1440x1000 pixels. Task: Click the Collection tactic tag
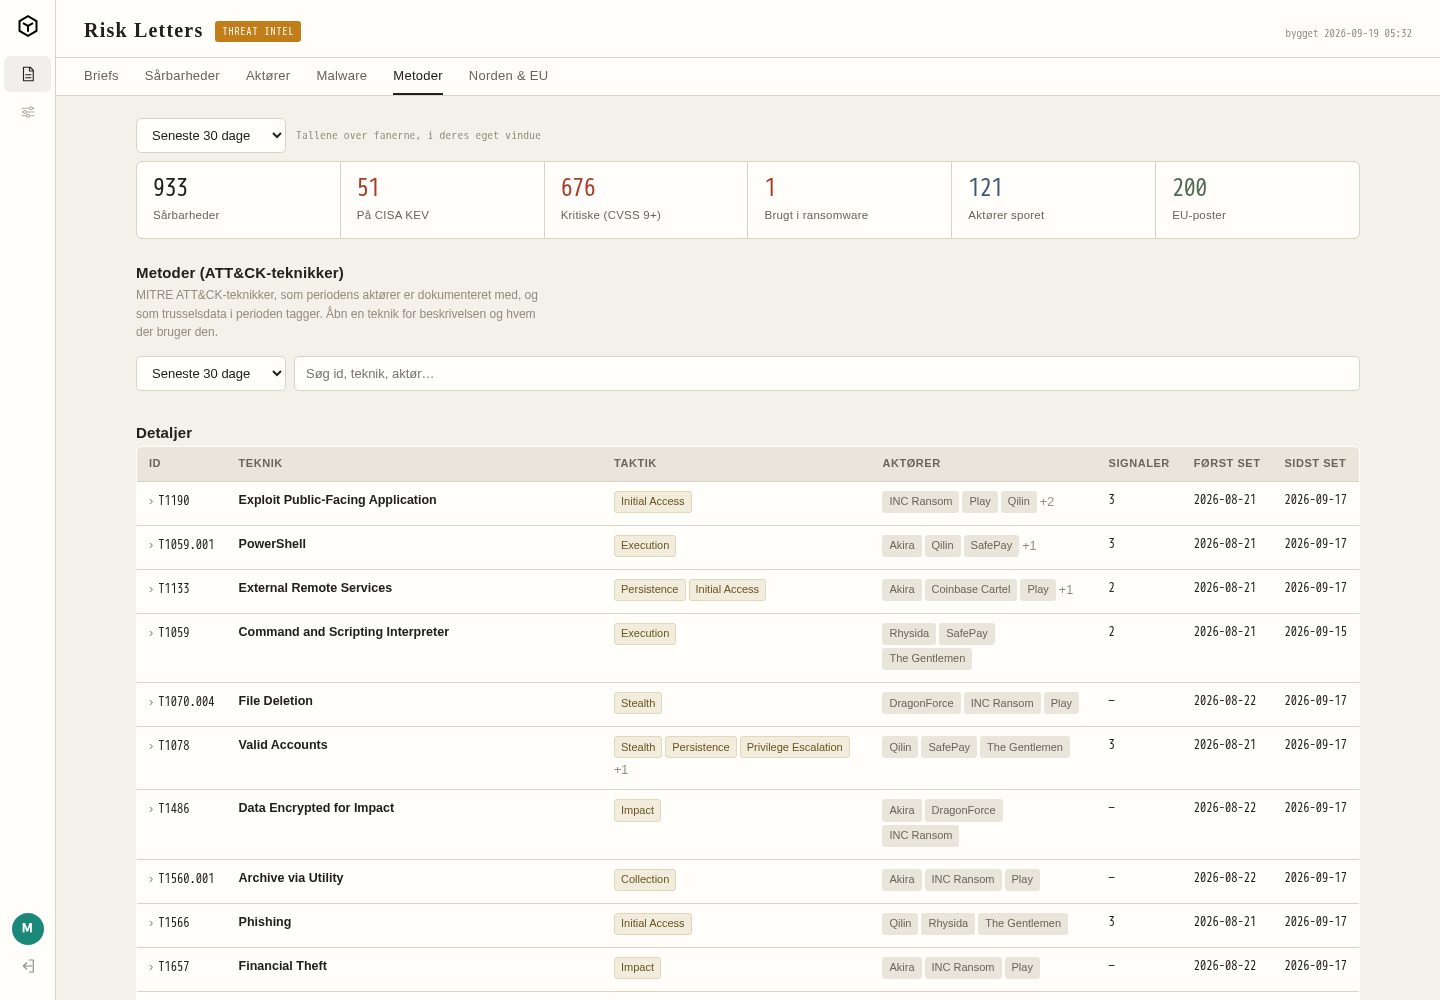pyautogui.click(x=645, y=880)
